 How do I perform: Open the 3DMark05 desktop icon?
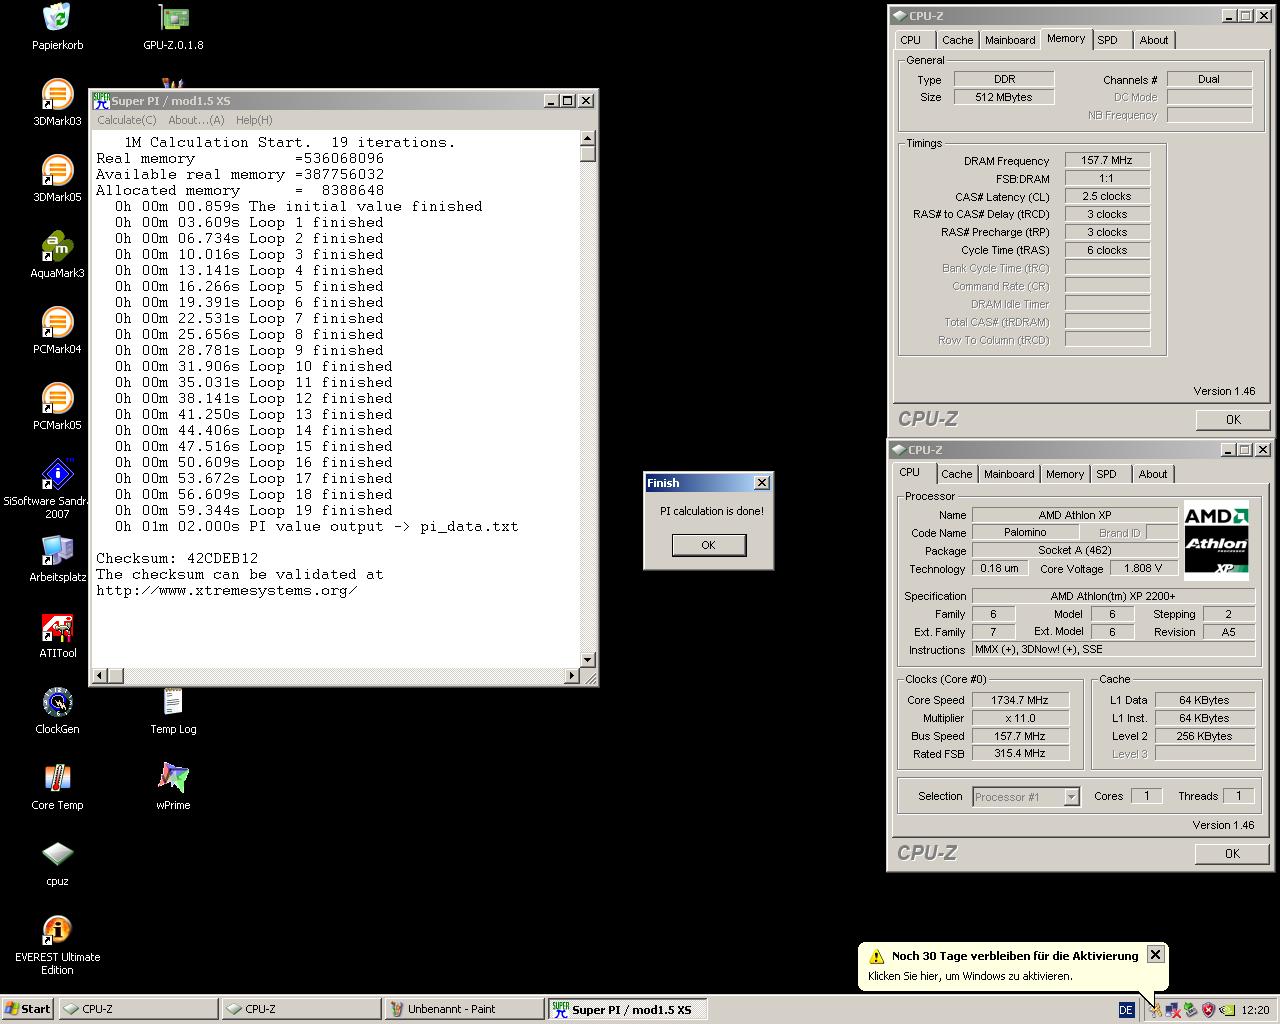tap(57, 171)
